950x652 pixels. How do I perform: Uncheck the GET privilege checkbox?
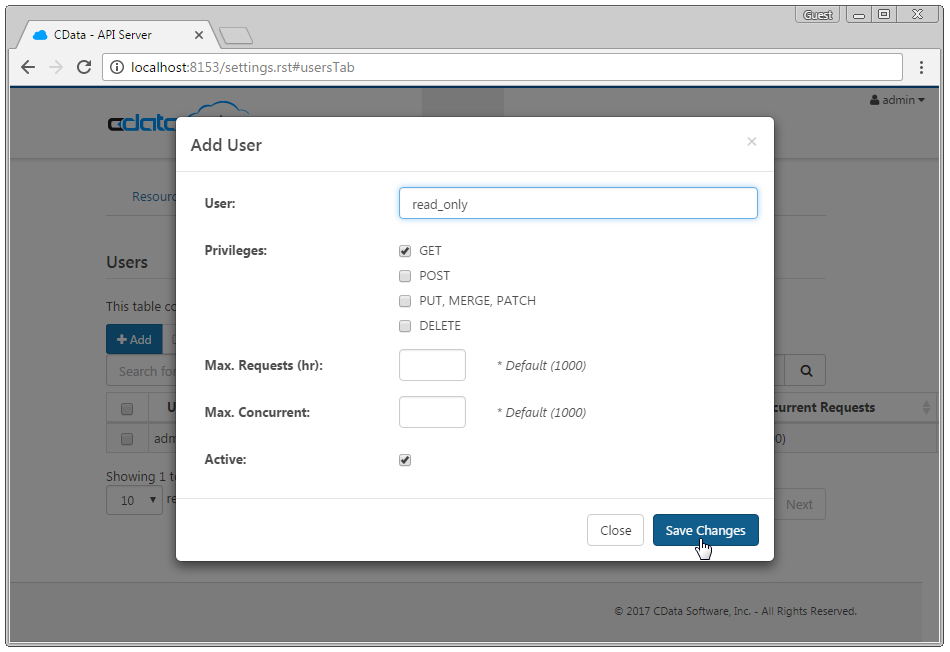pos(405,251)
